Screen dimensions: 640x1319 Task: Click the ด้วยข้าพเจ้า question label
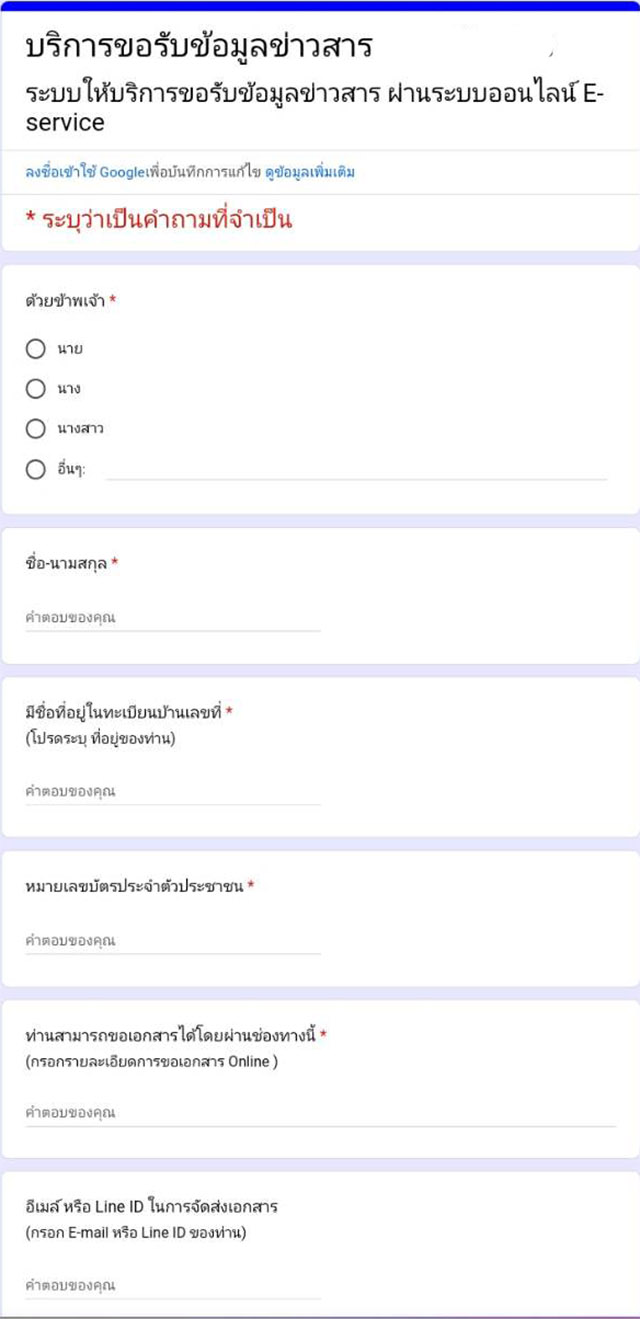pyautogui.click(x=65, y=300)
